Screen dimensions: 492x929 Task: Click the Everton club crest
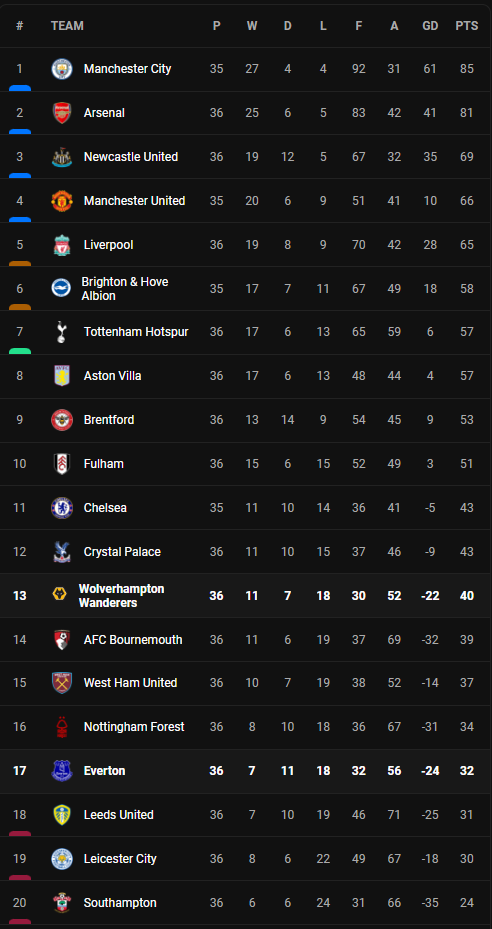pyautogui.click(x=62, y=771)
